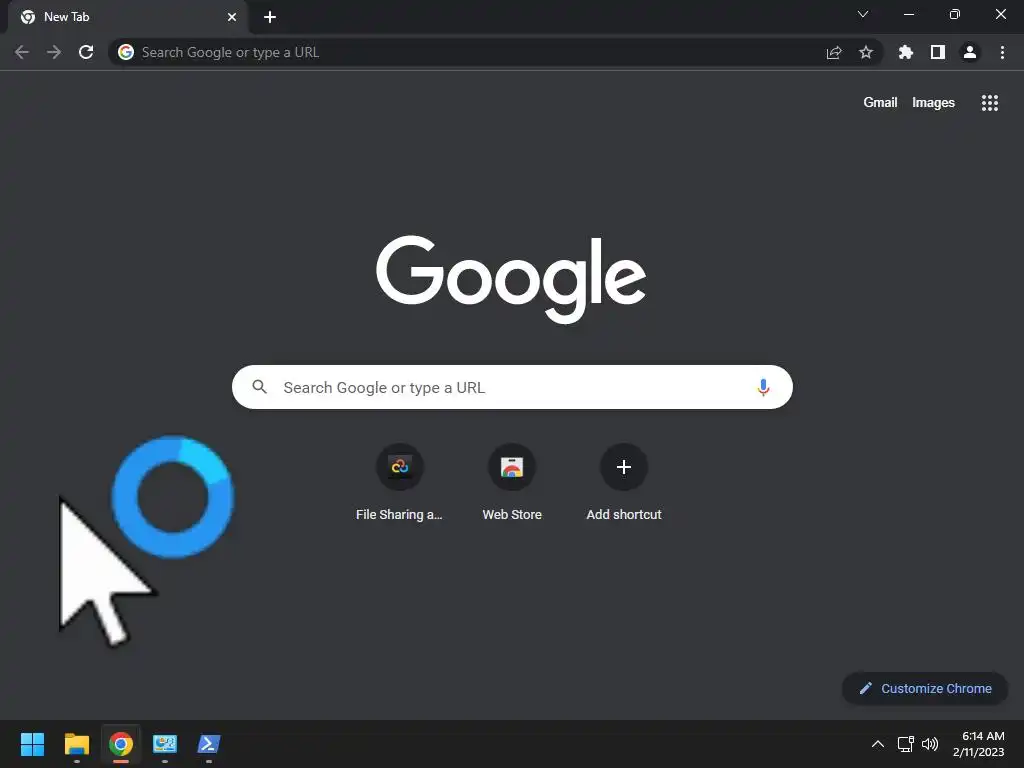Screen dimensions: 1024x768
Task: Open the Windows Start menu
Action: click(32, 744)
